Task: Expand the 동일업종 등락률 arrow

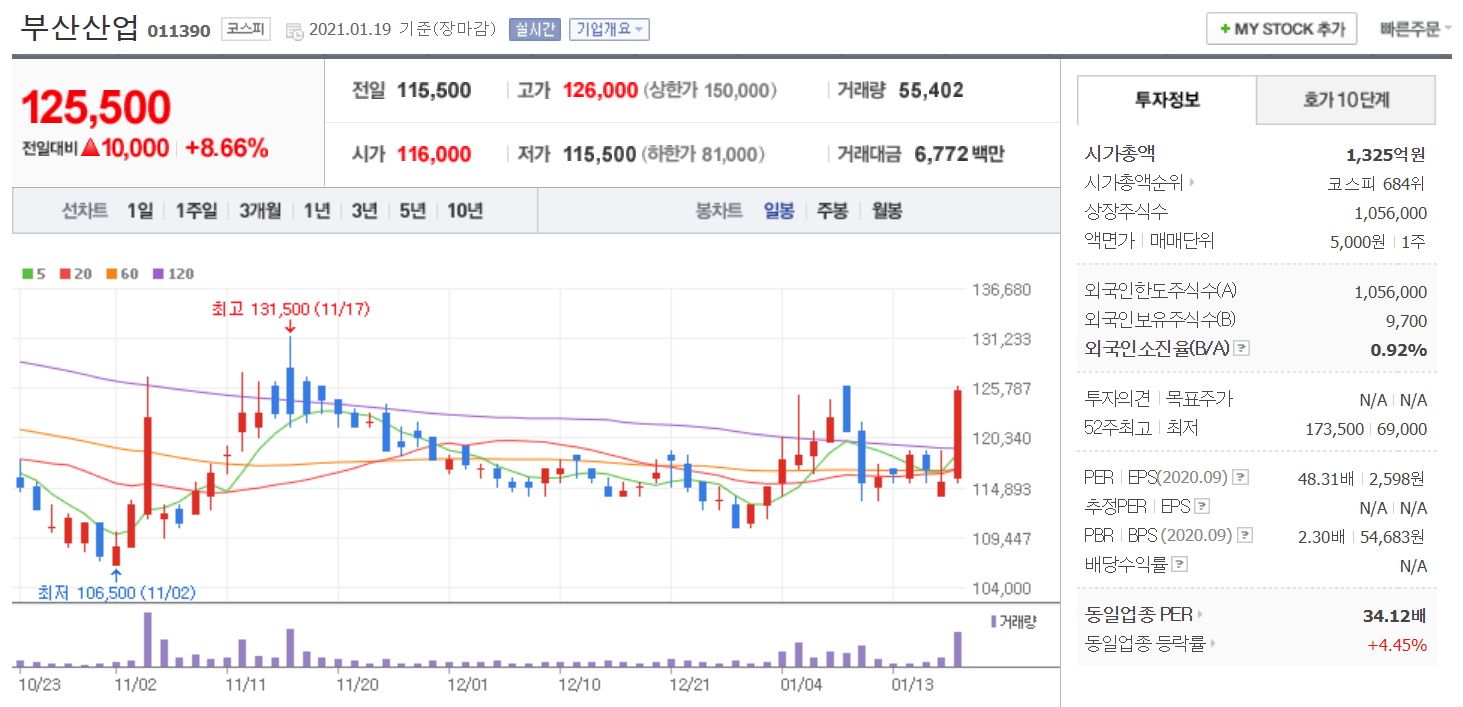Action: tap(1213, 644)
